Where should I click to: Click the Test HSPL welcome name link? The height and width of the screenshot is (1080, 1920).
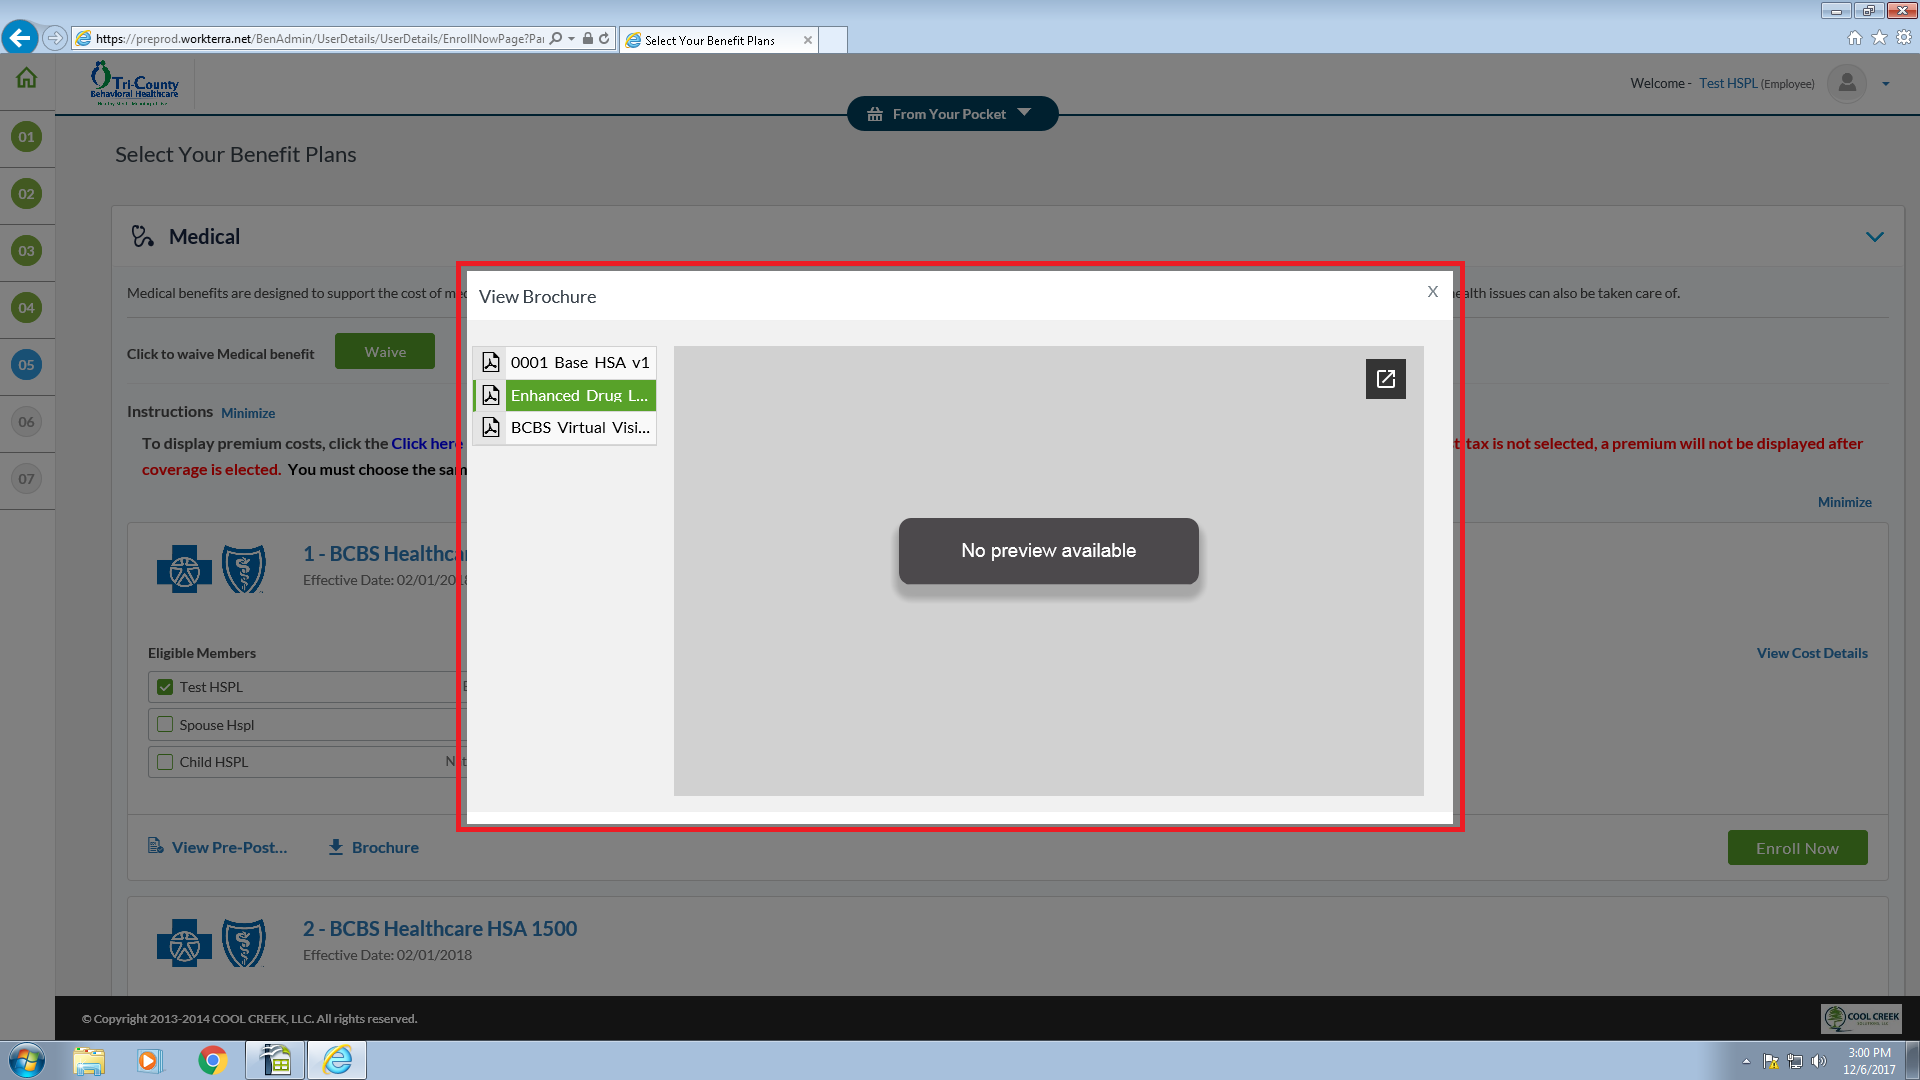[x=1728, y=84]
